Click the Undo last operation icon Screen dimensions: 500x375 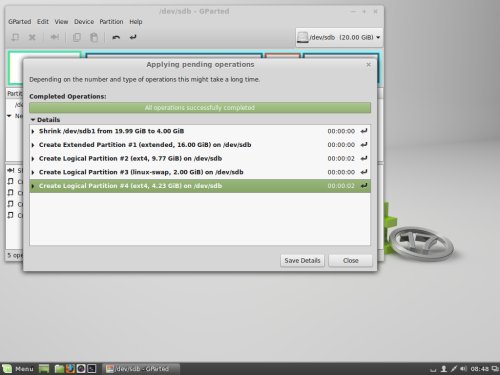click(116, 37)
